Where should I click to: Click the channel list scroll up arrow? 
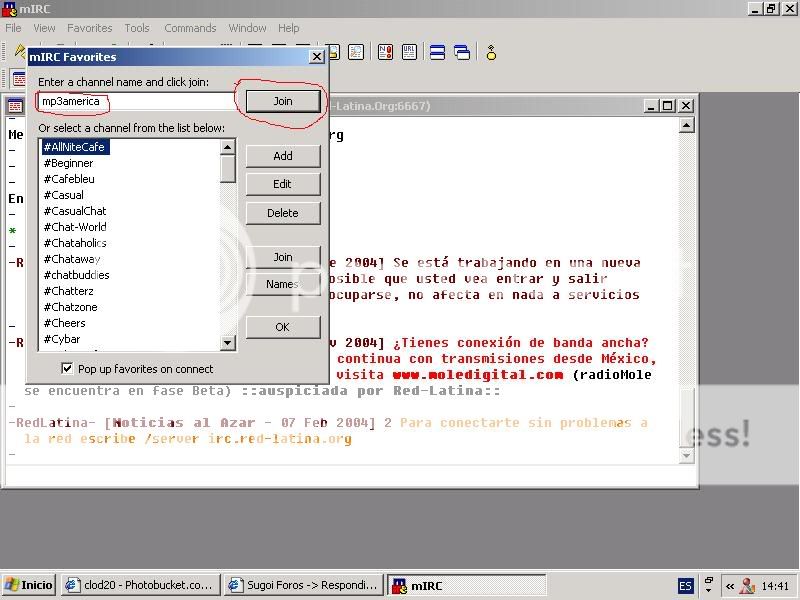coord(228,147)
